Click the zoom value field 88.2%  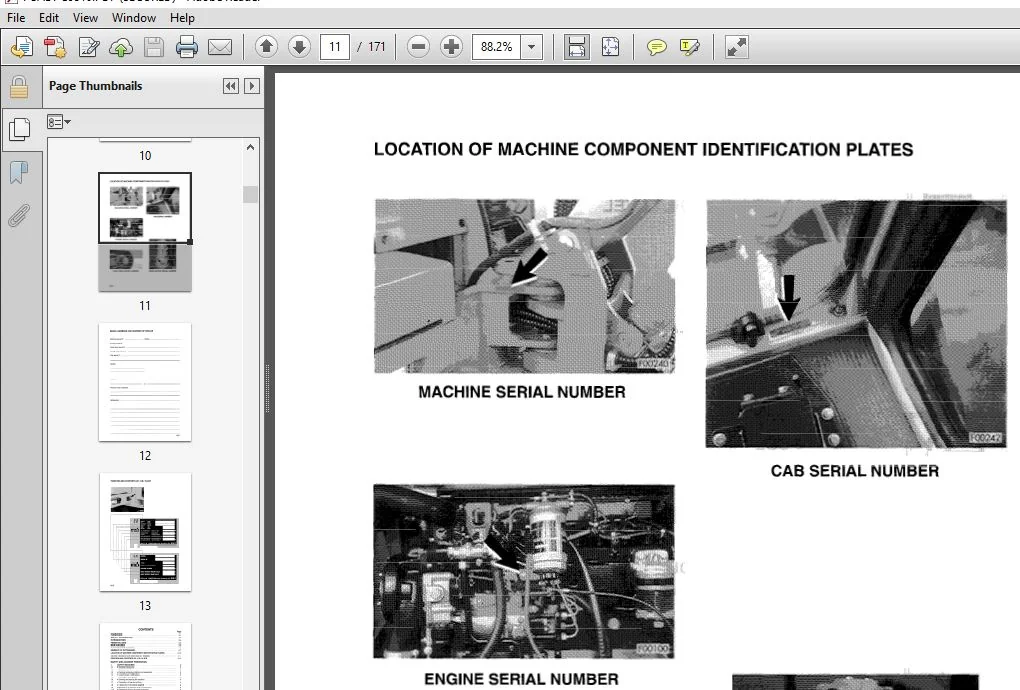[x=496, y=47]
